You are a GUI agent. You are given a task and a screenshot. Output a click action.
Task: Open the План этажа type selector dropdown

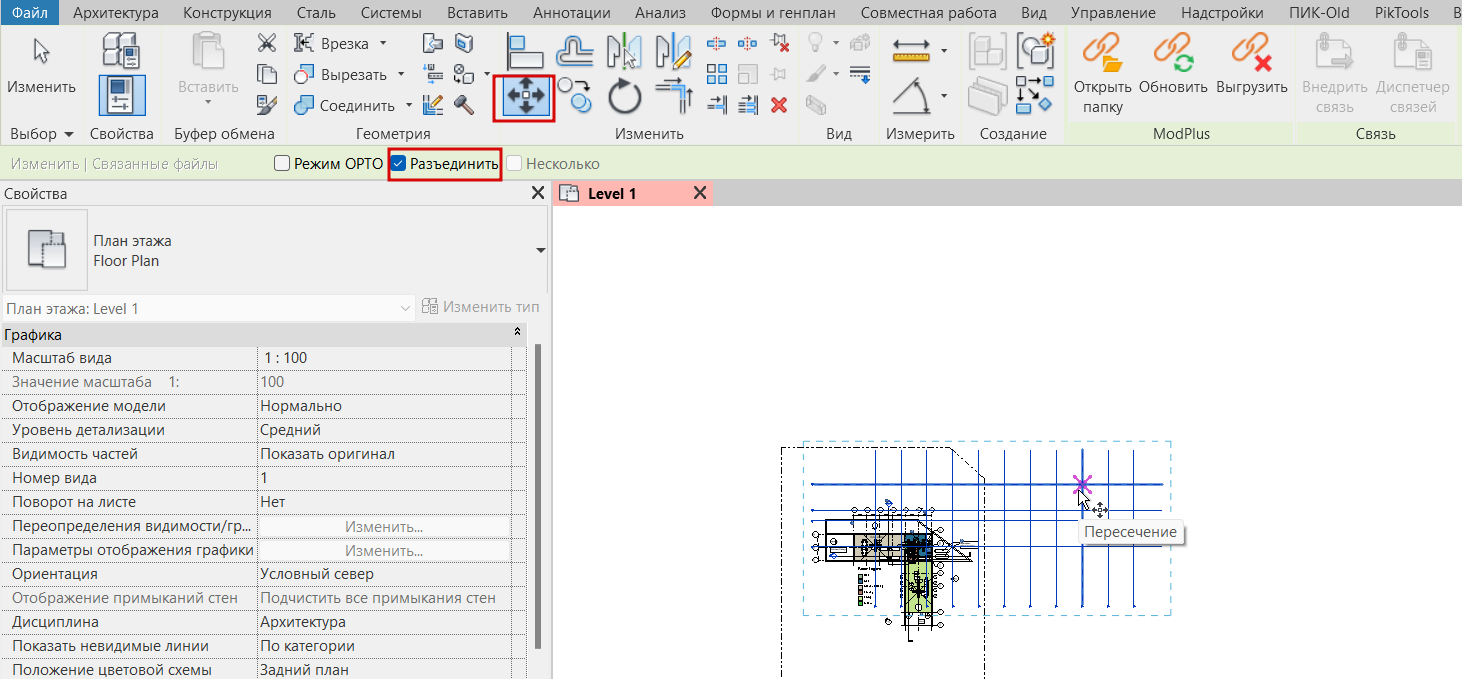click(x=540, y=250)
